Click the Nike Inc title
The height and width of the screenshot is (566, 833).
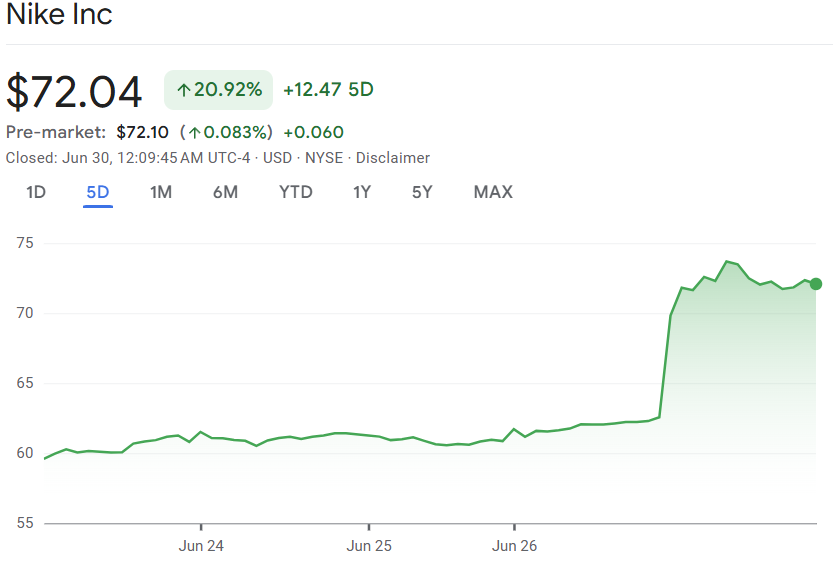pos(59,15)
